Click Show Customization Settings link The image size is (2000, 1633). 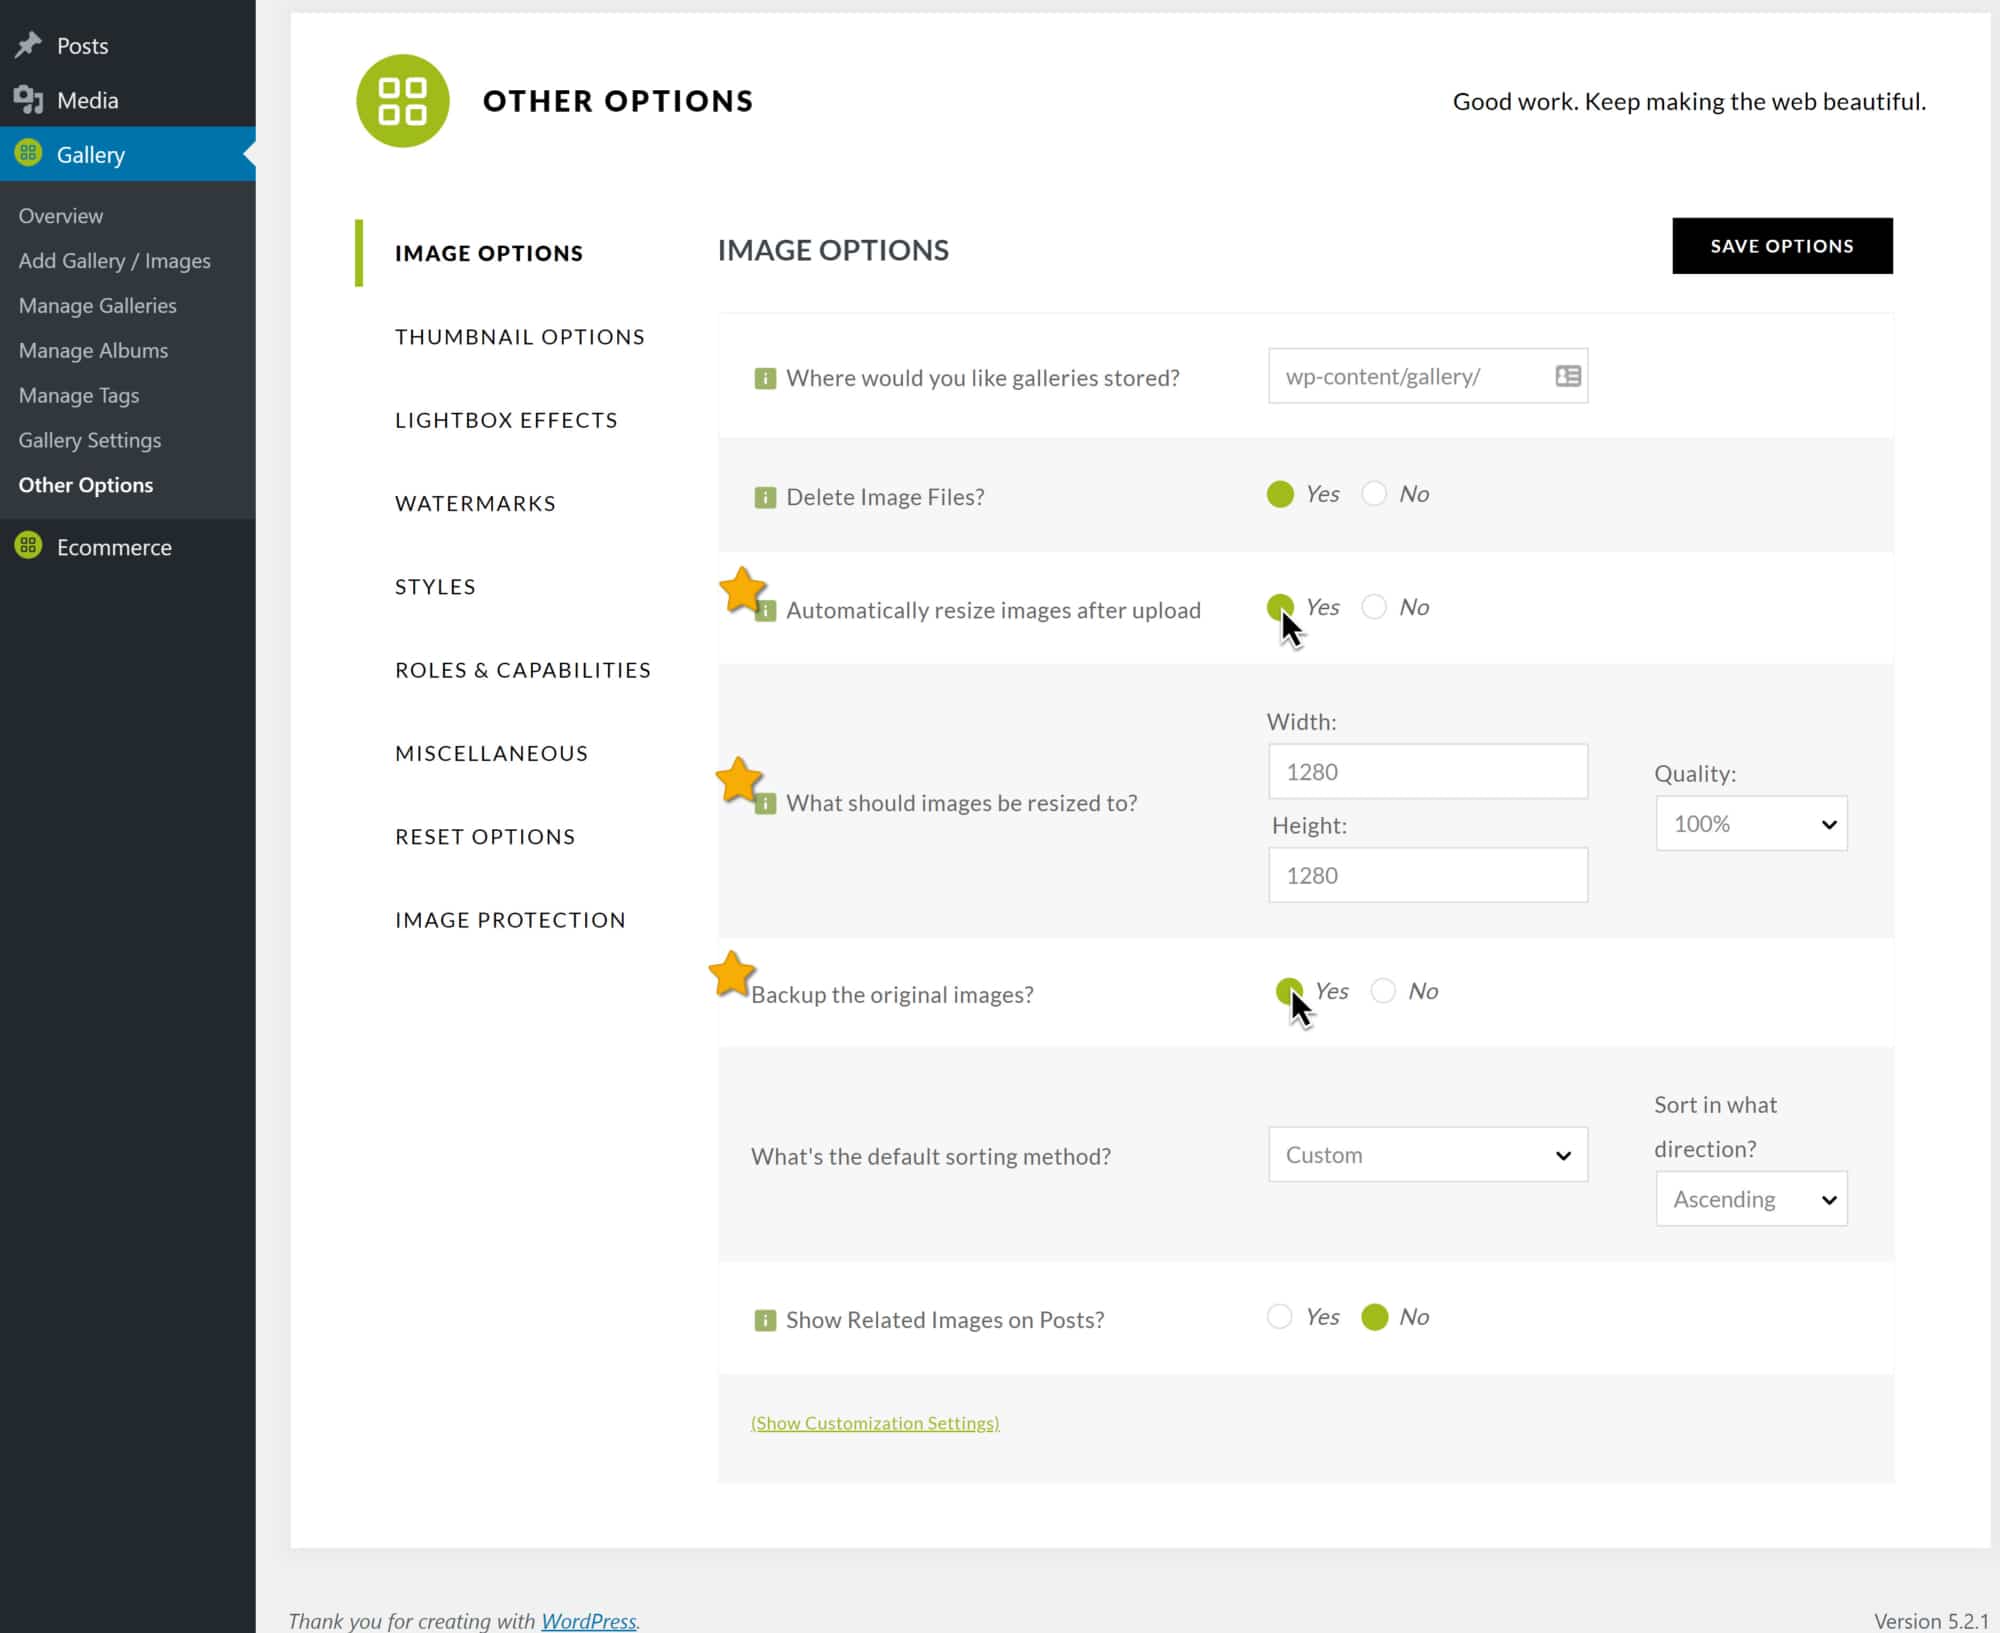875,1423
